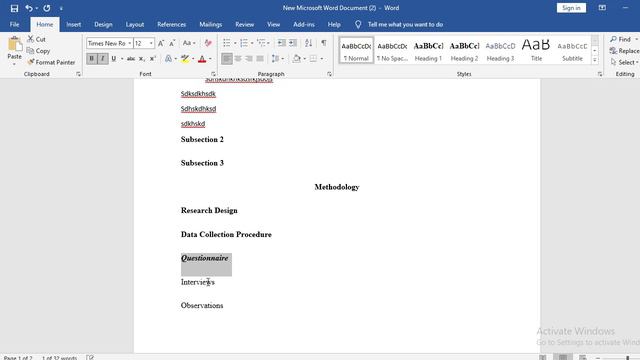The width and height of the screenshot is (640, 360).
Task: Apply the yellow text highlight color
Action: 185,59
